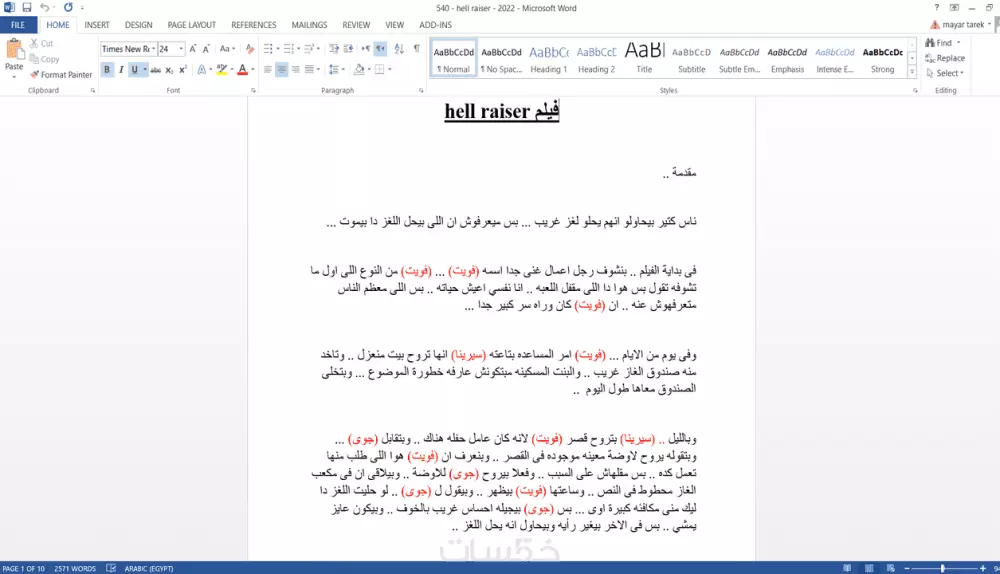Image resolution: width=1000 pixels, height=574 pixels.
Task: Click the Save icon in quick access toolbar
Action: [x=26, y=8]
